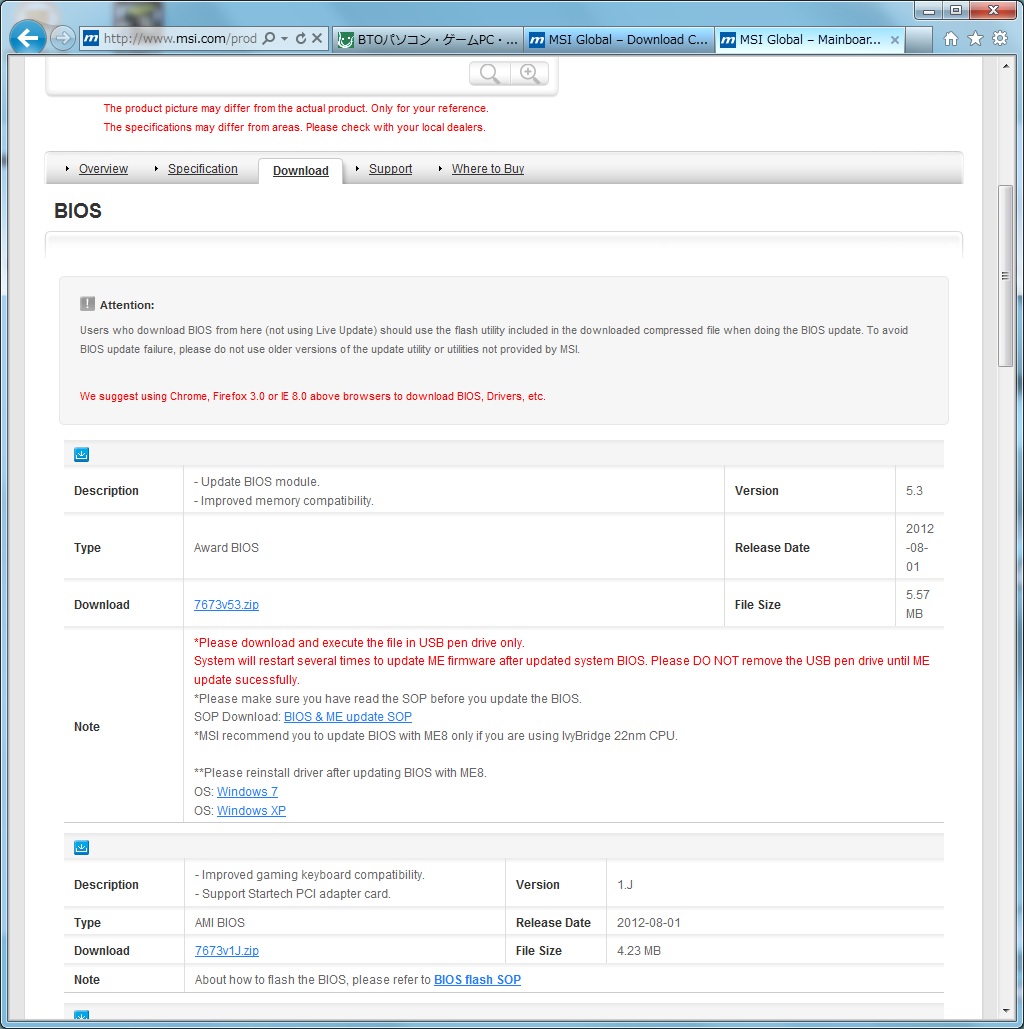Click the product image magnifier icon
1024x1029 pixels.
[x=490, y=74]
